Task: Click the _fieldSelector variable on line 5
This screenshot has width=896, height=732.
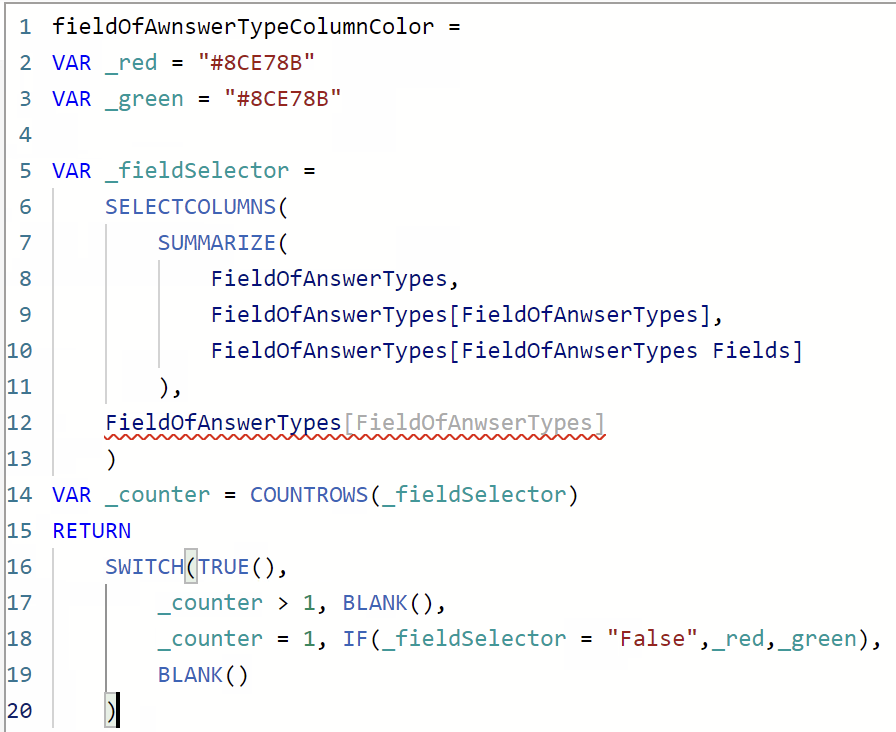Action: (197, 171)
